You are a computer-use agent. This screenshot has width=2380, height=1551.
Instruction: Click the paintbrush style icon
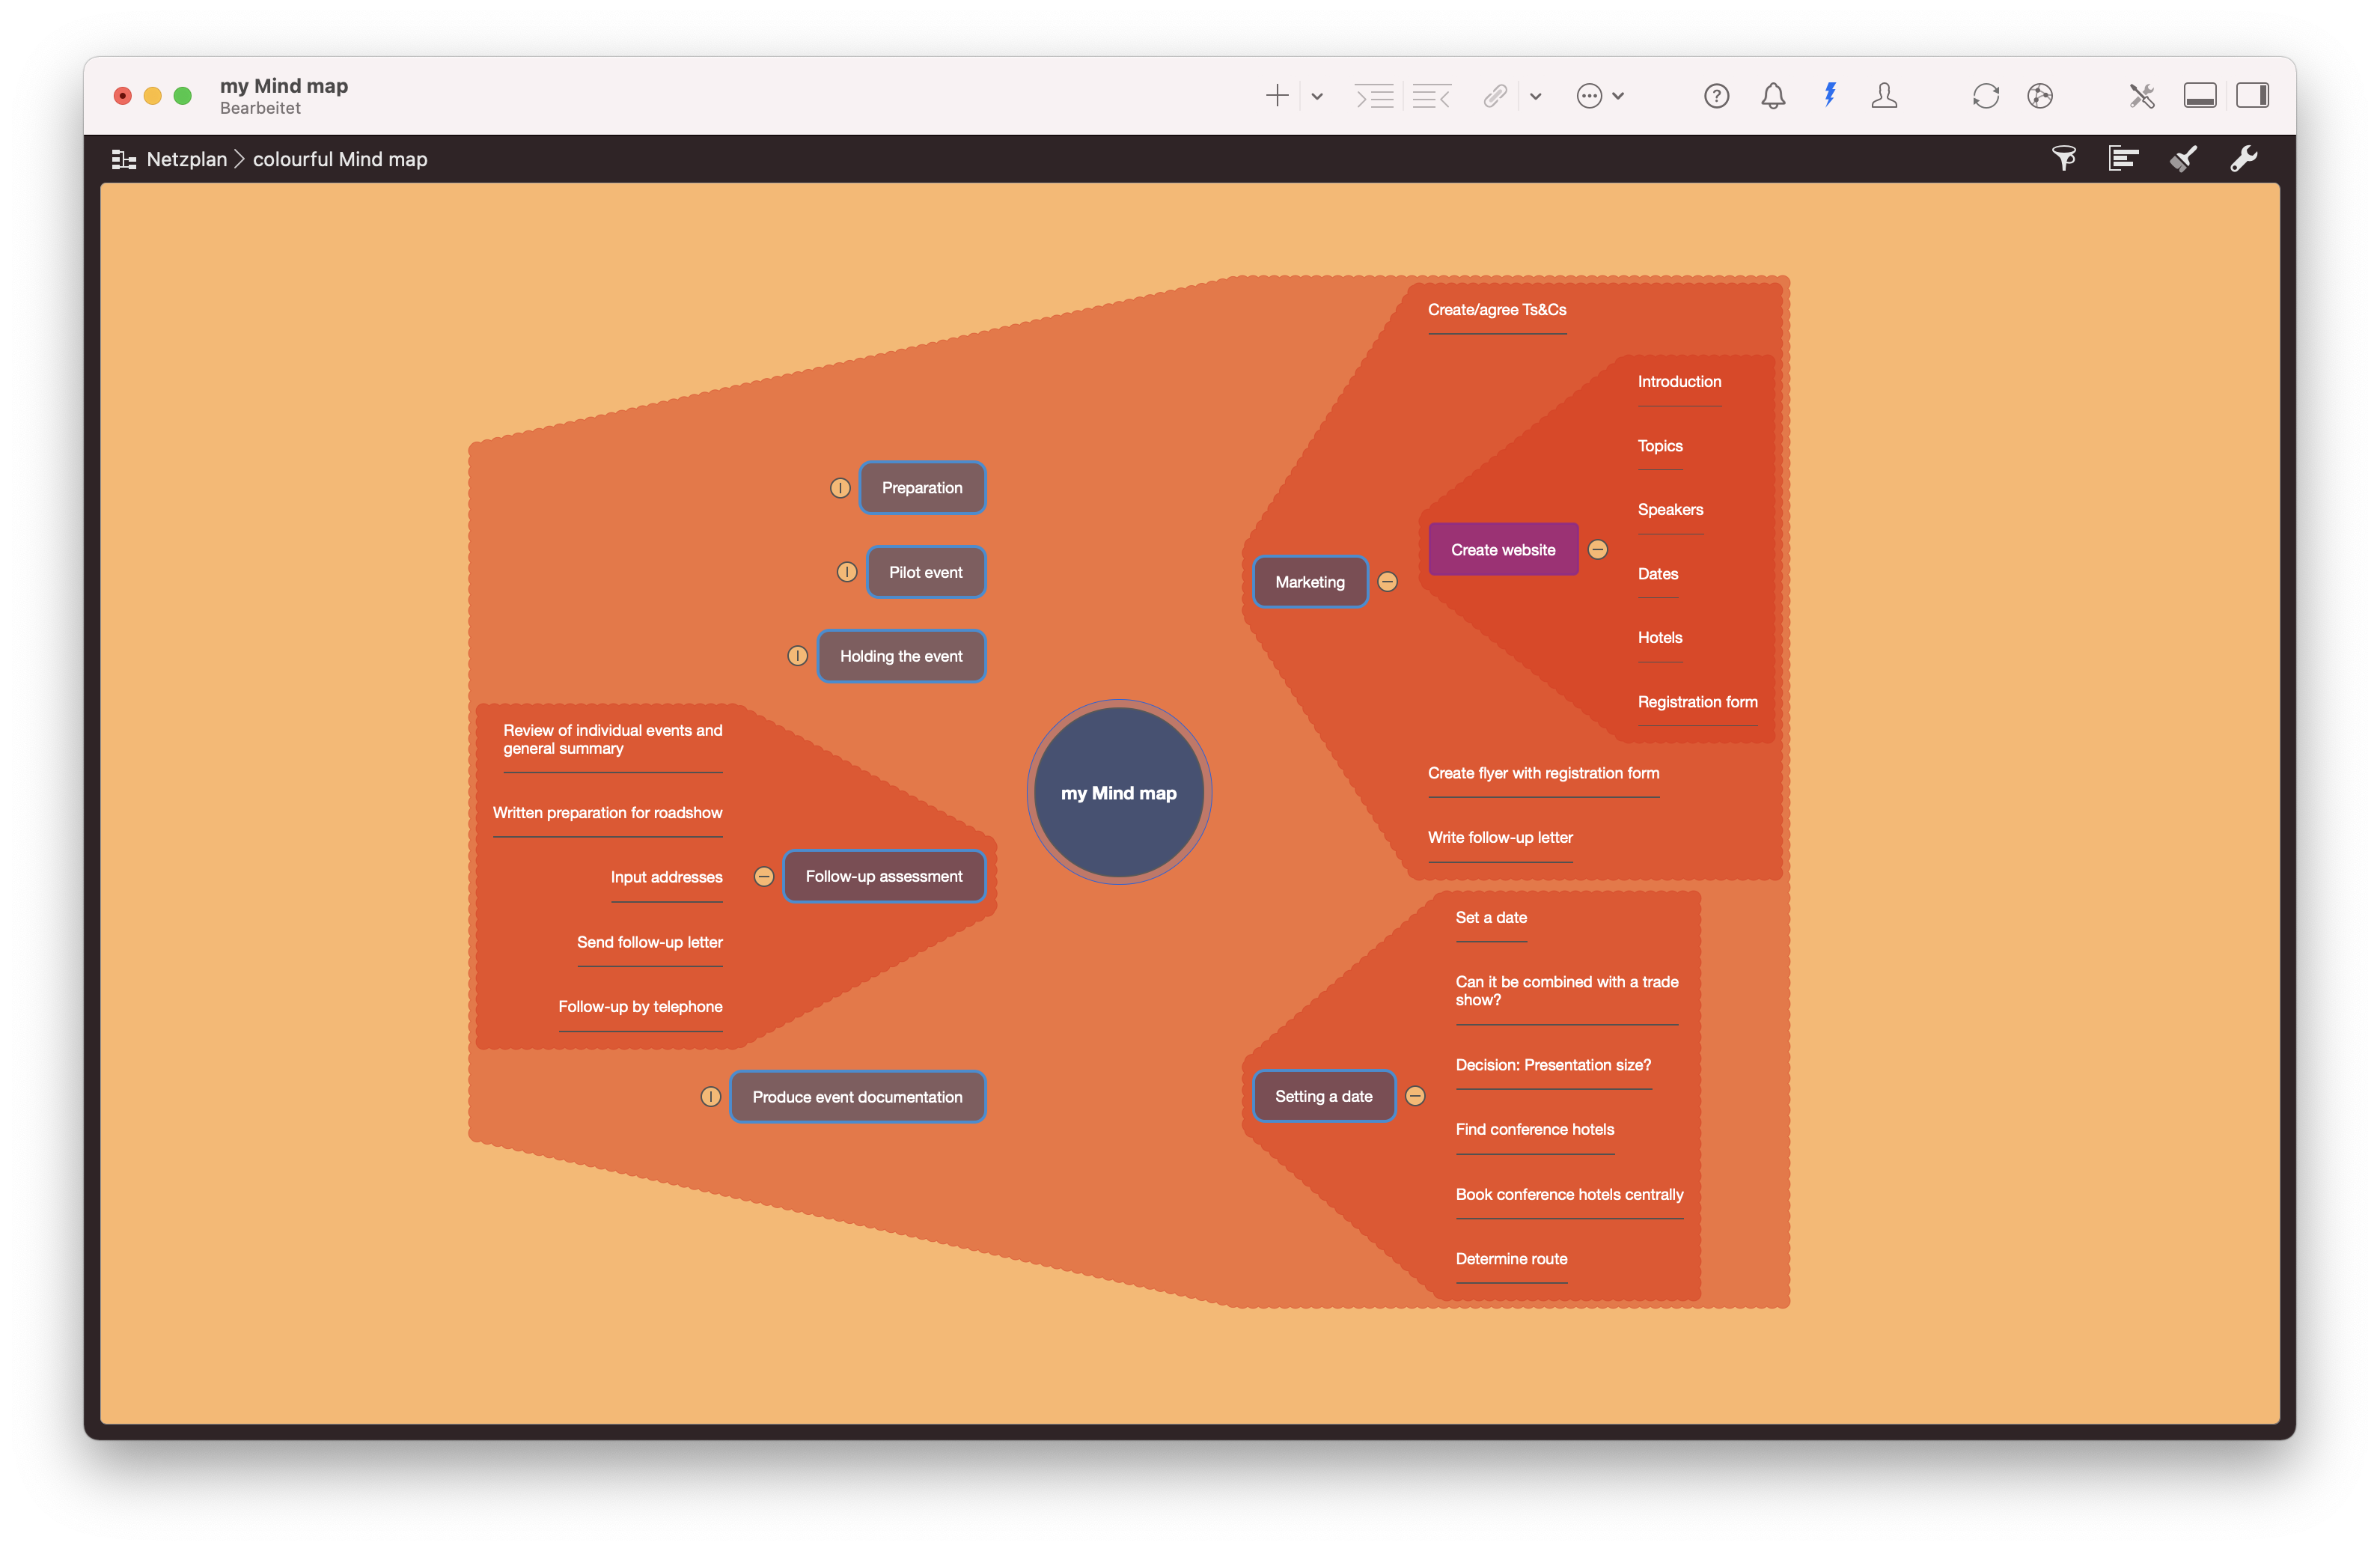(2183, 159)
